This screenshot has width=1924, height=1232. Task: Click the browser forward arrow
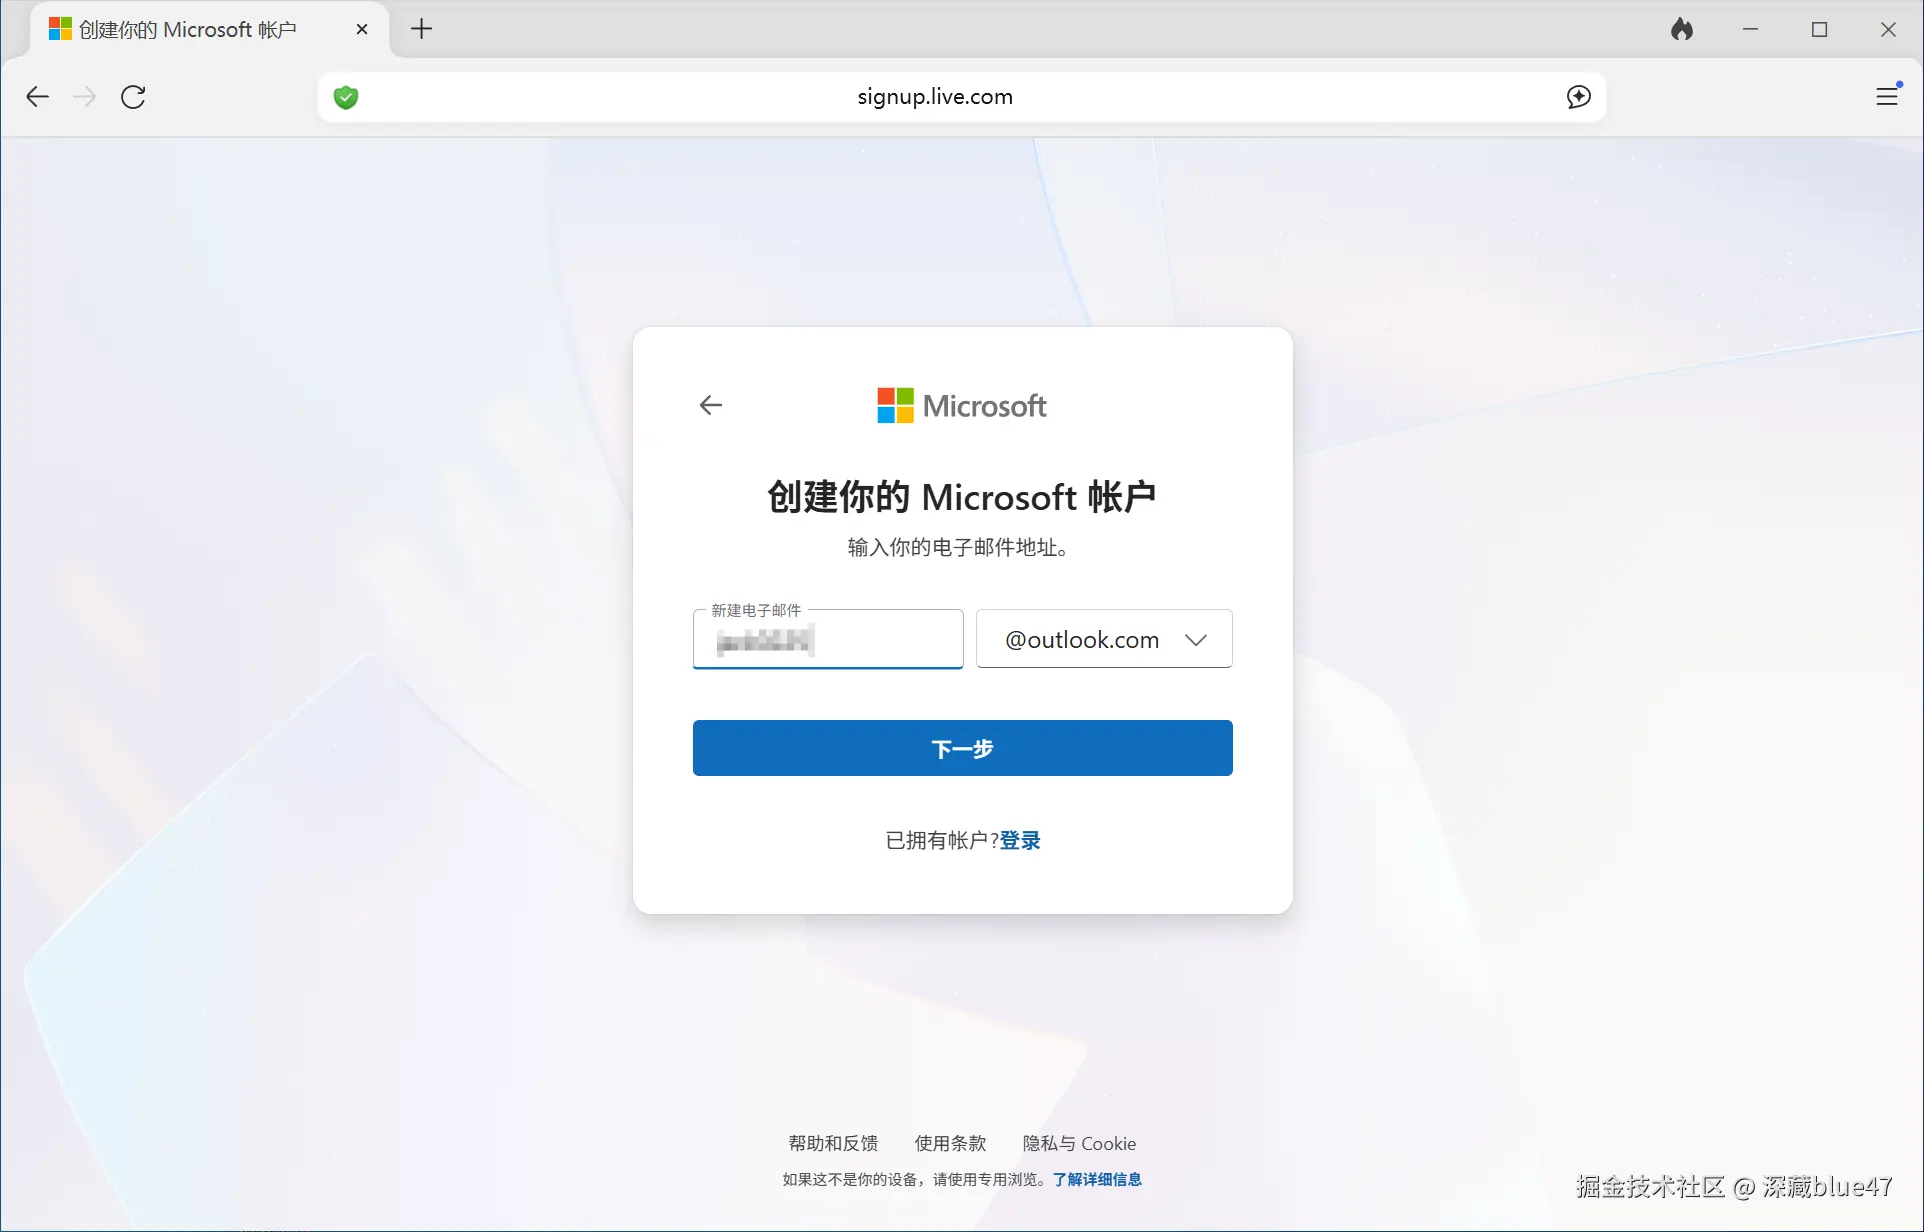85,97
